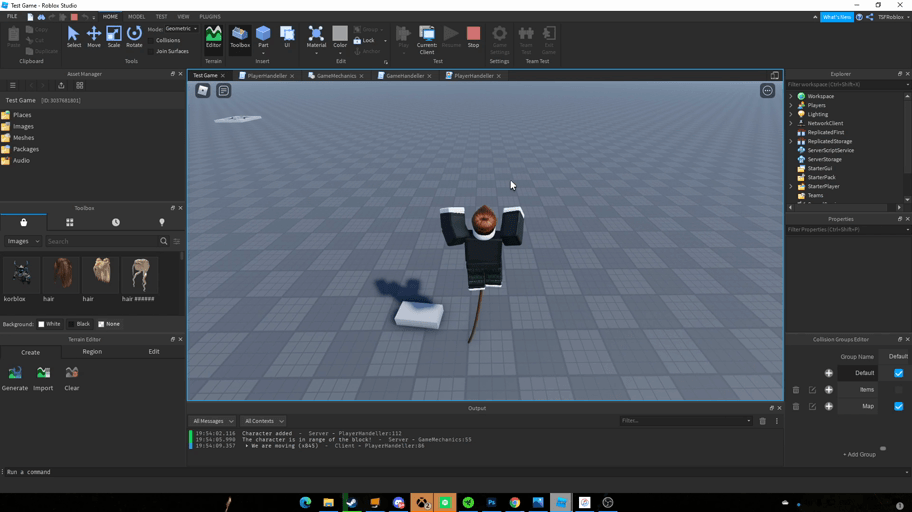
Task: Open Toolbox Recent clock tab
Action: pyautogui.click(x=116, y=222)
